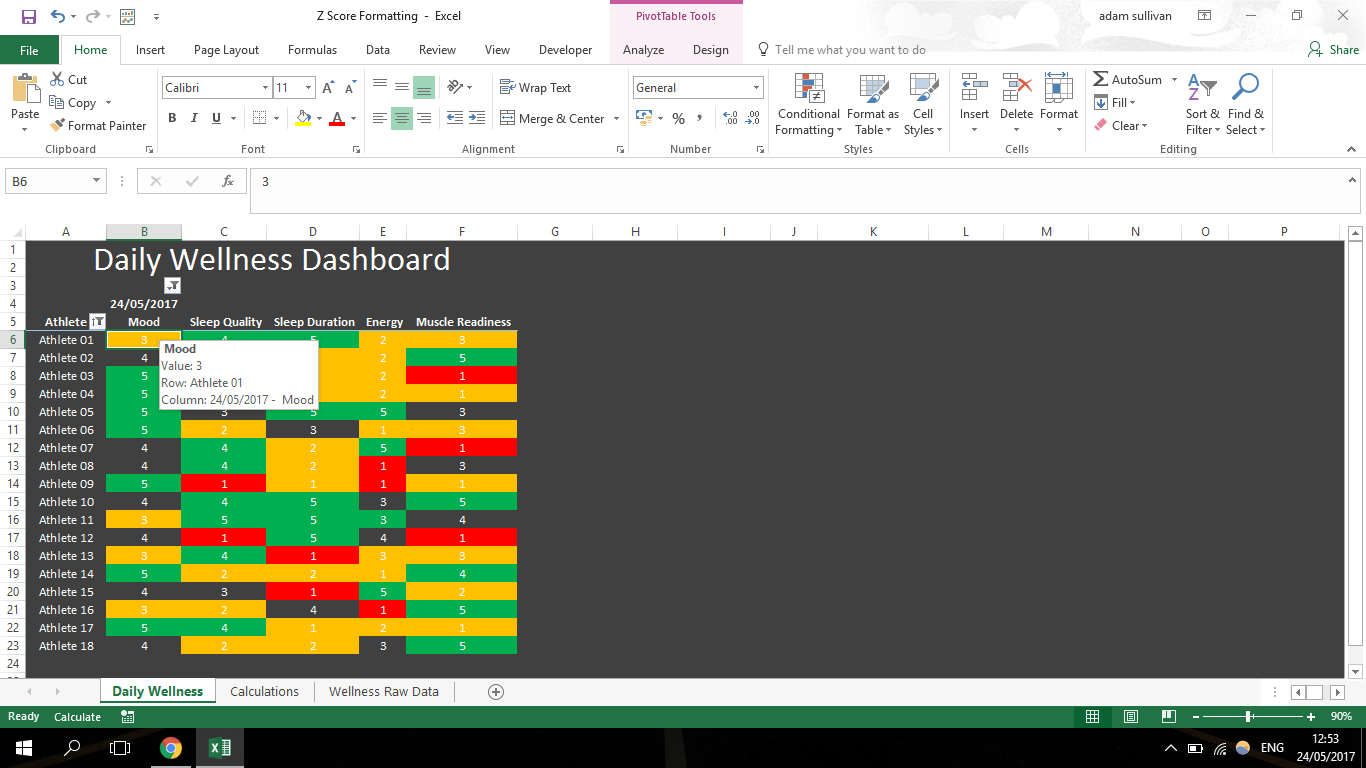Toggle Wrap Text for the cell

click(x=535, y=88)
